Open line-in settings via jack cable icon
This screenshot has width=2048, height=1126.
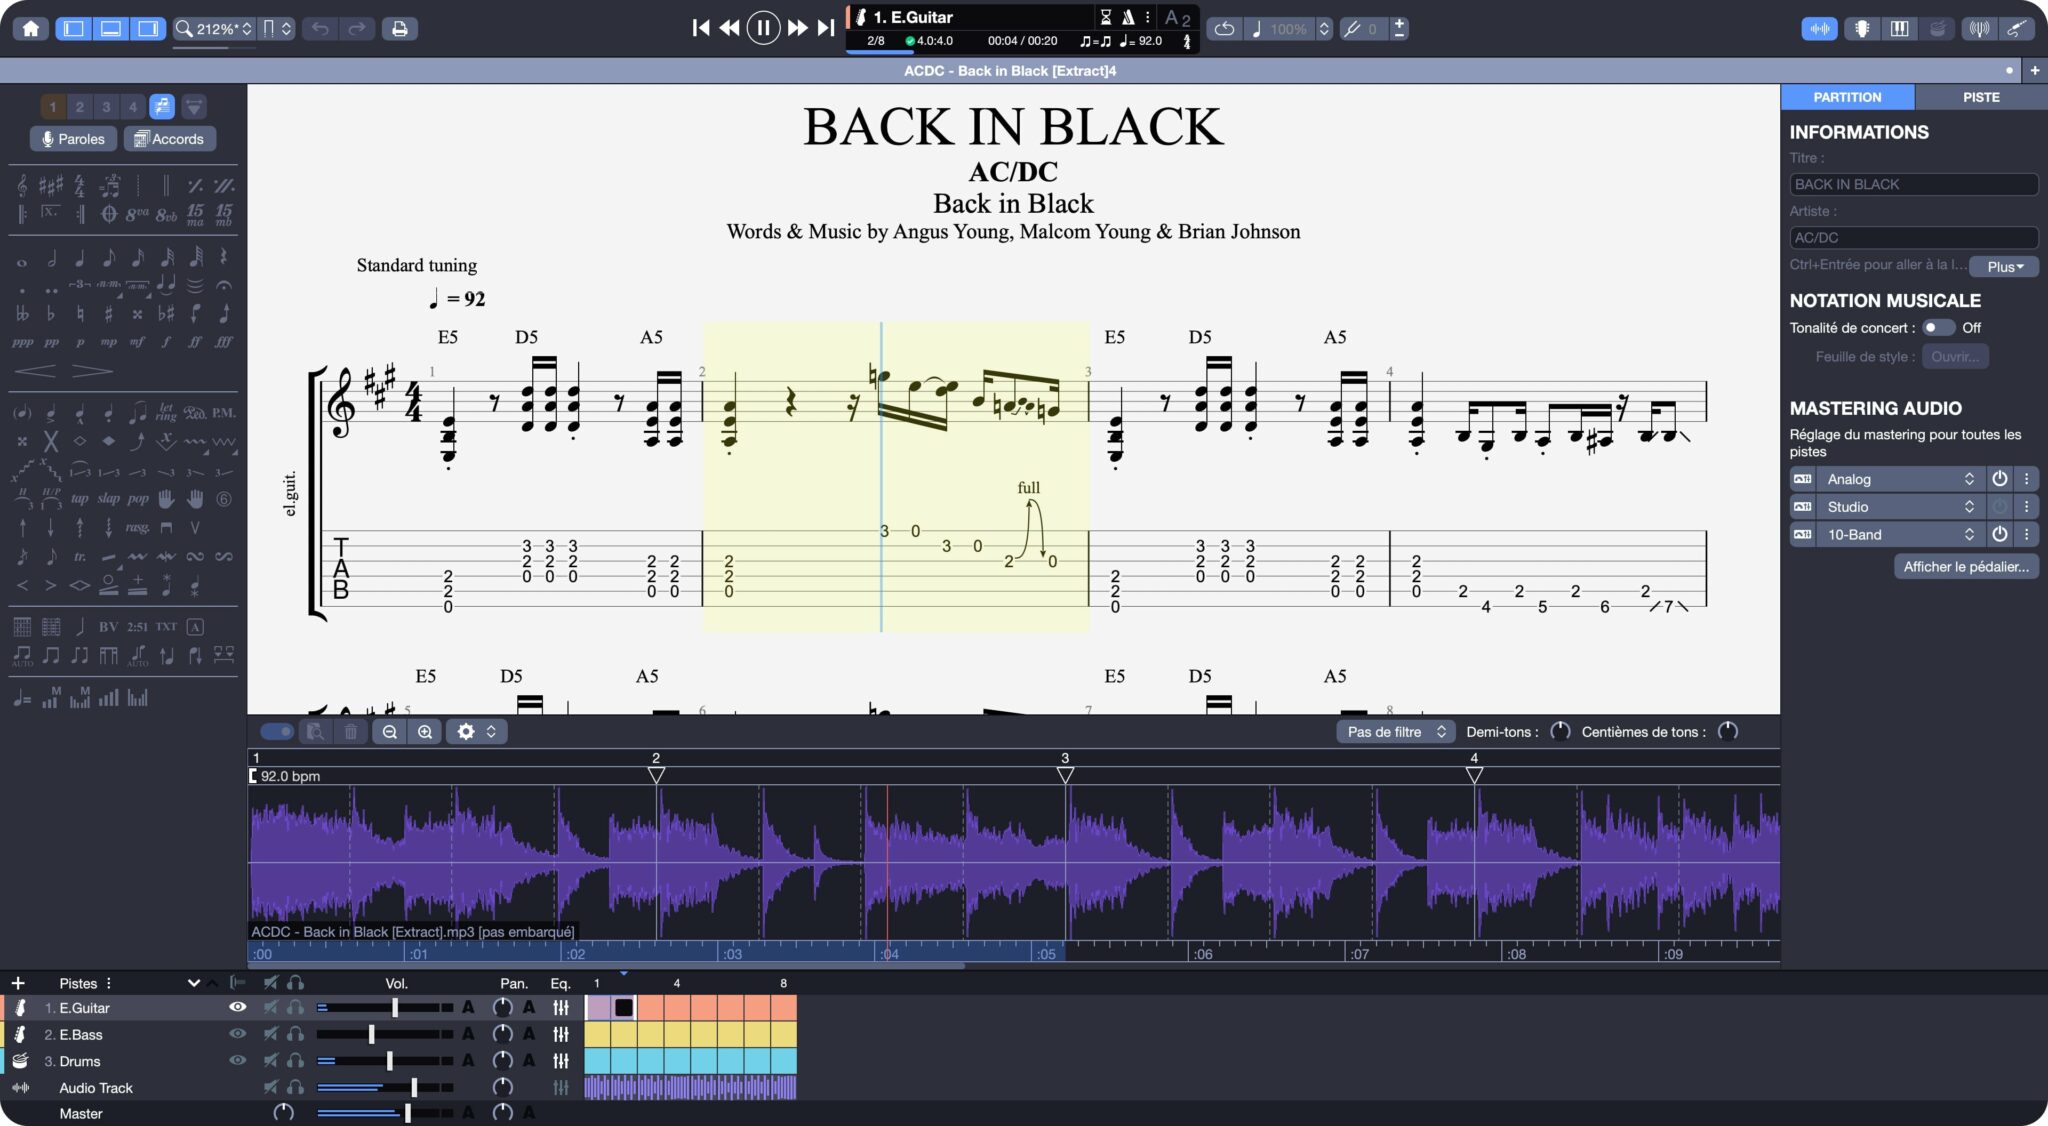(x=2017, y=29)
